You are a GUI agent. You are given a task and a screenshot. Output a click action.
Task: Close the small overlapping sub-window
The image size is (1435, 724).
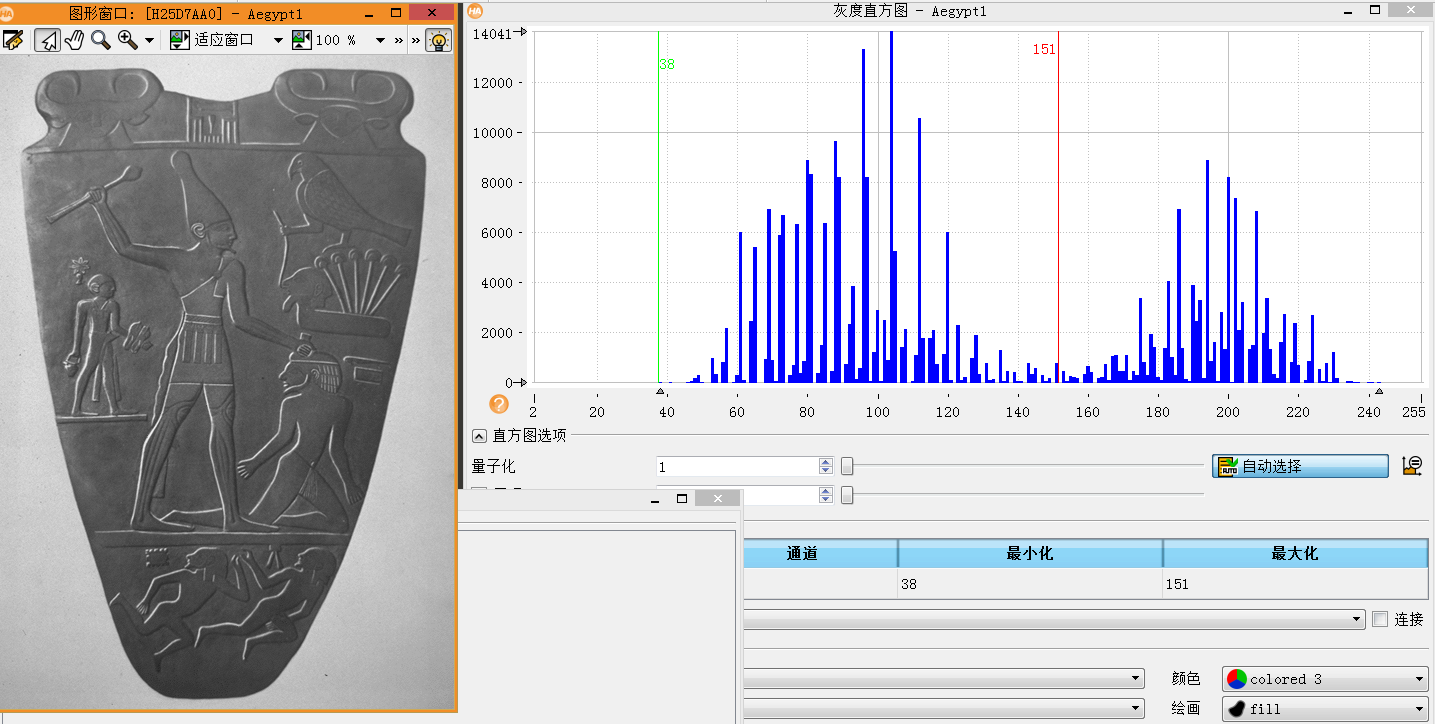tap(717, 498)
